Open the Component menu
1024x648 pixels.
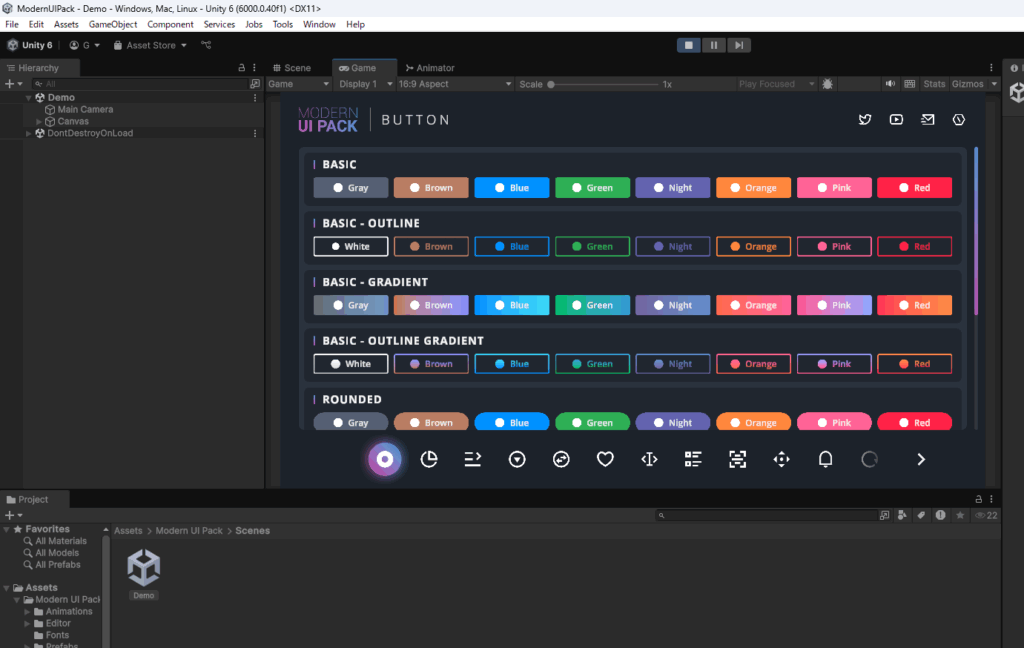click(x=170, y=24)
